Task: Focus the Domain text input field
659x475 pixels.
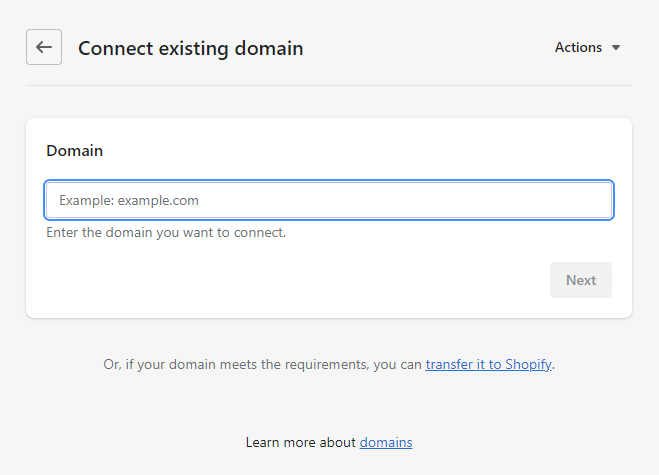Action: click(x=328, y=200)
